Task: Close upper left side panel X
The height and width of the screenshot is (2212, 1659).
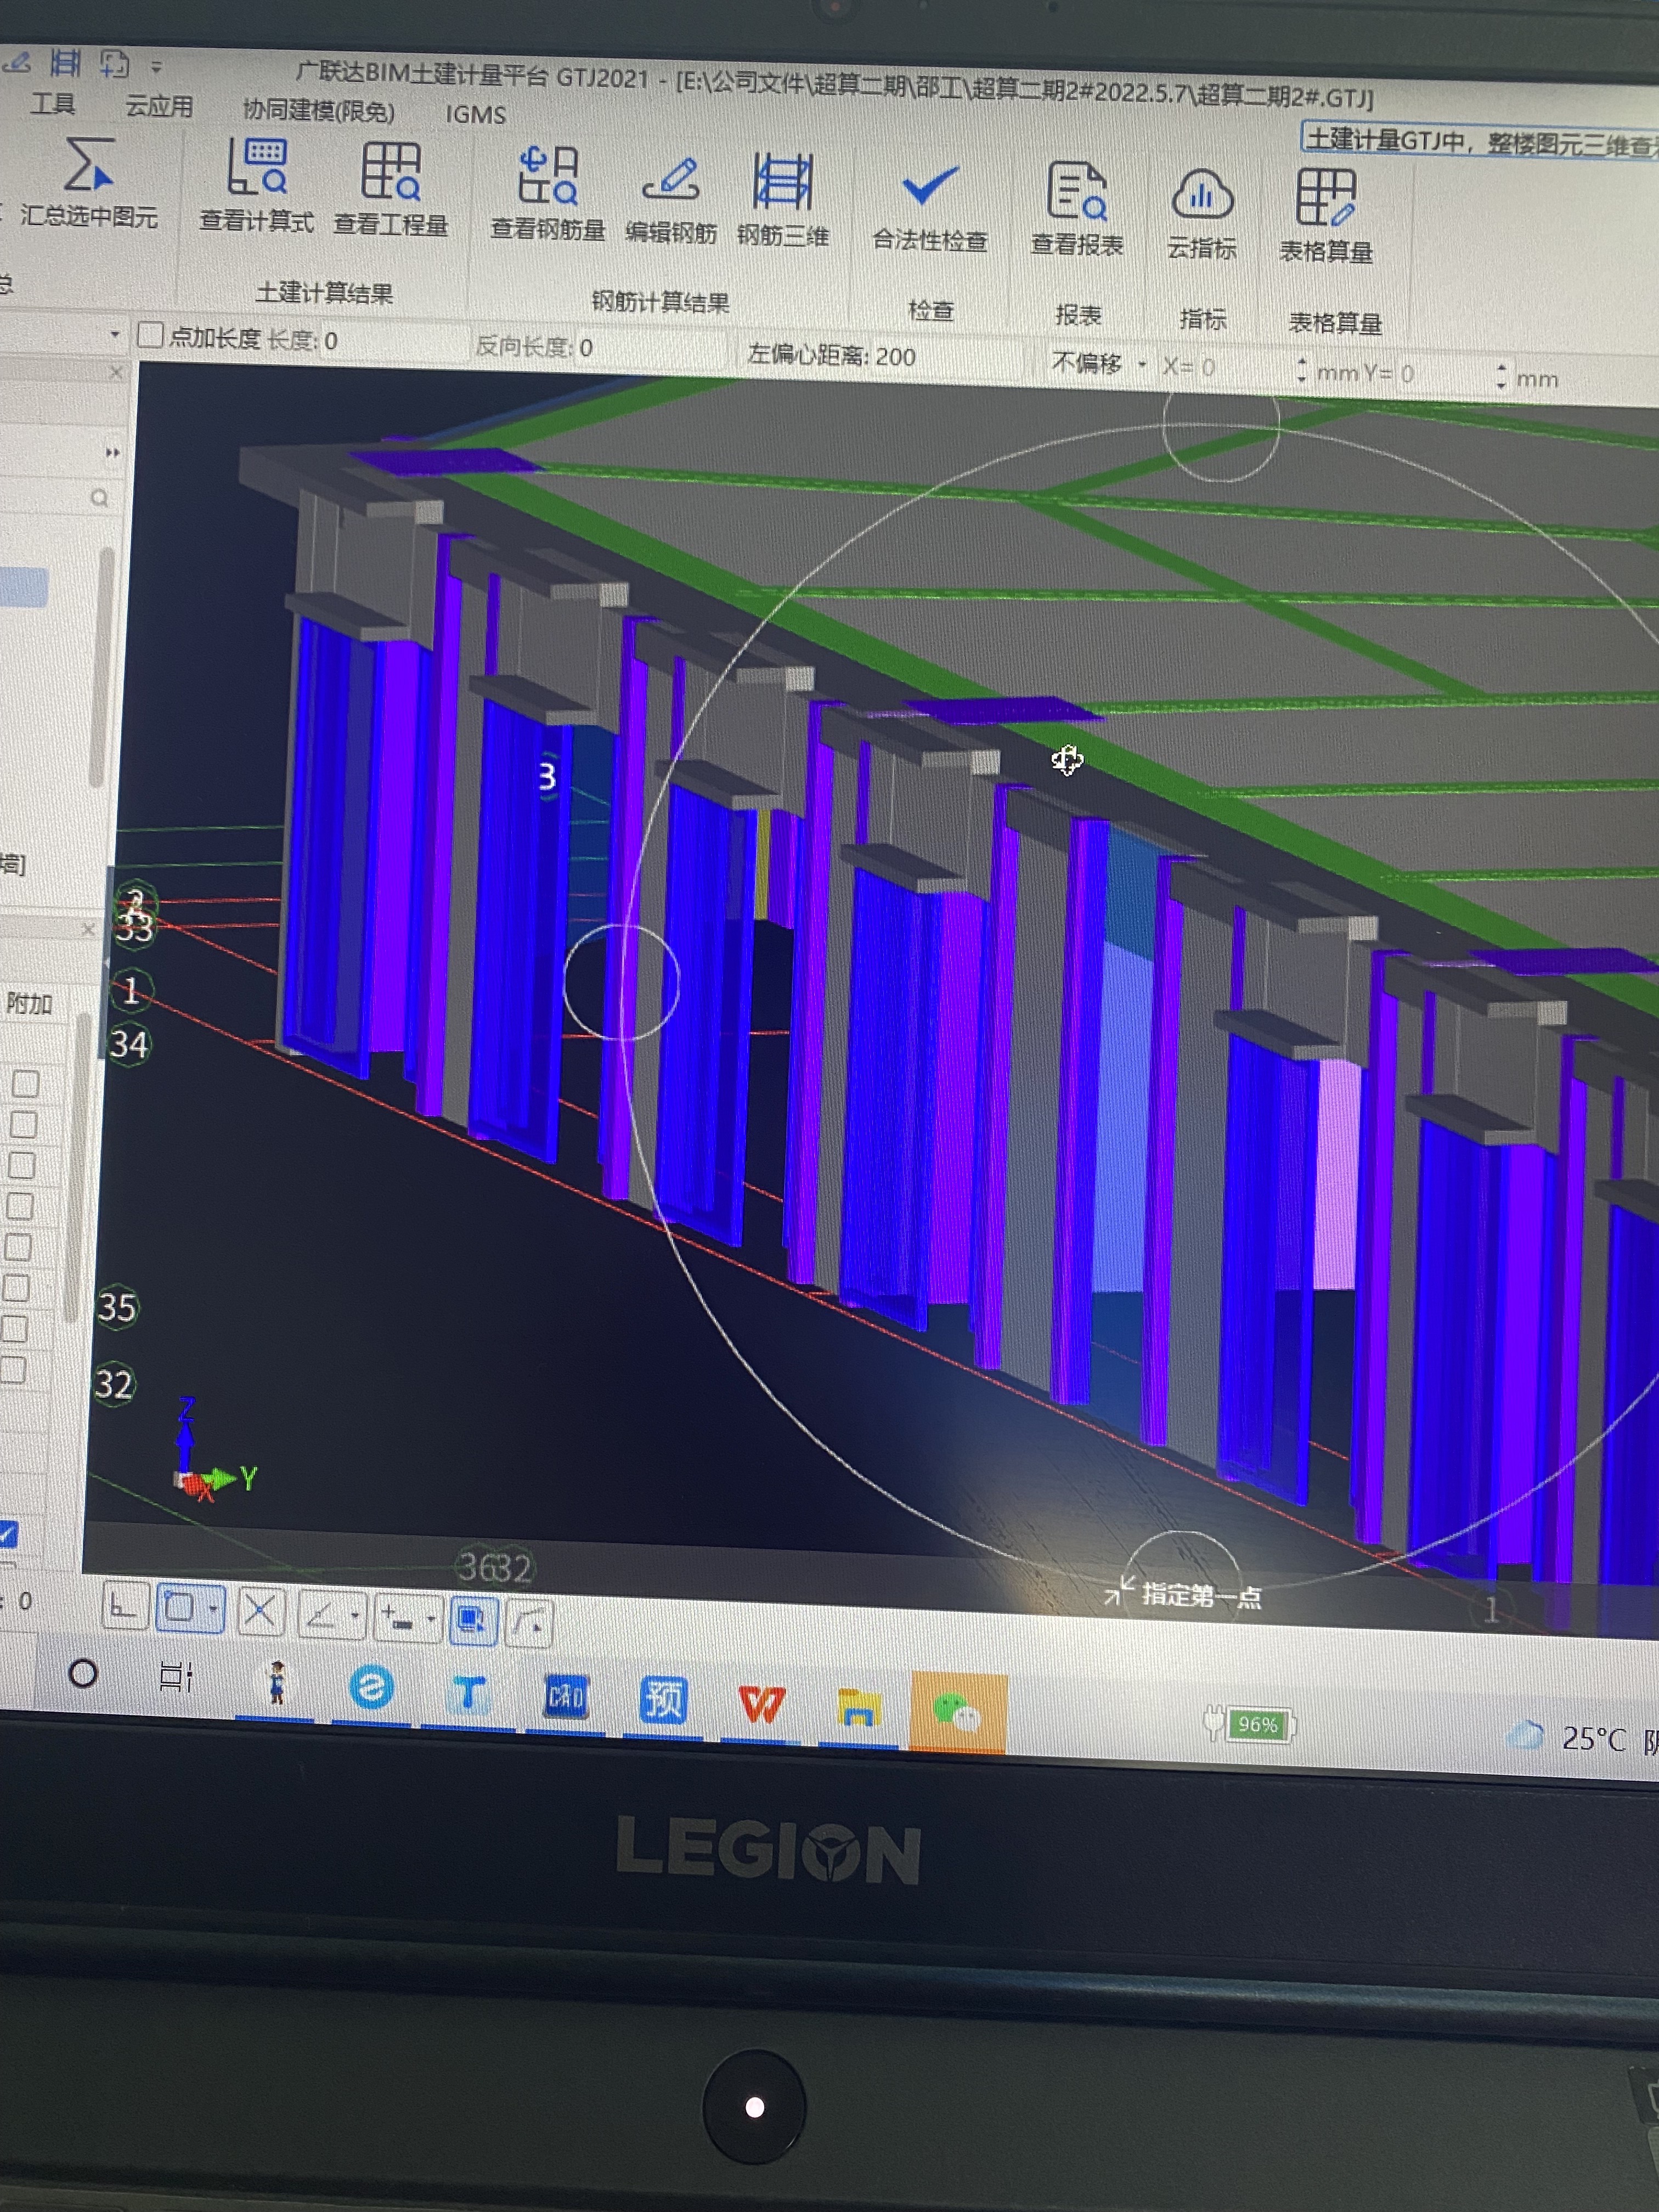Action: 116,373
